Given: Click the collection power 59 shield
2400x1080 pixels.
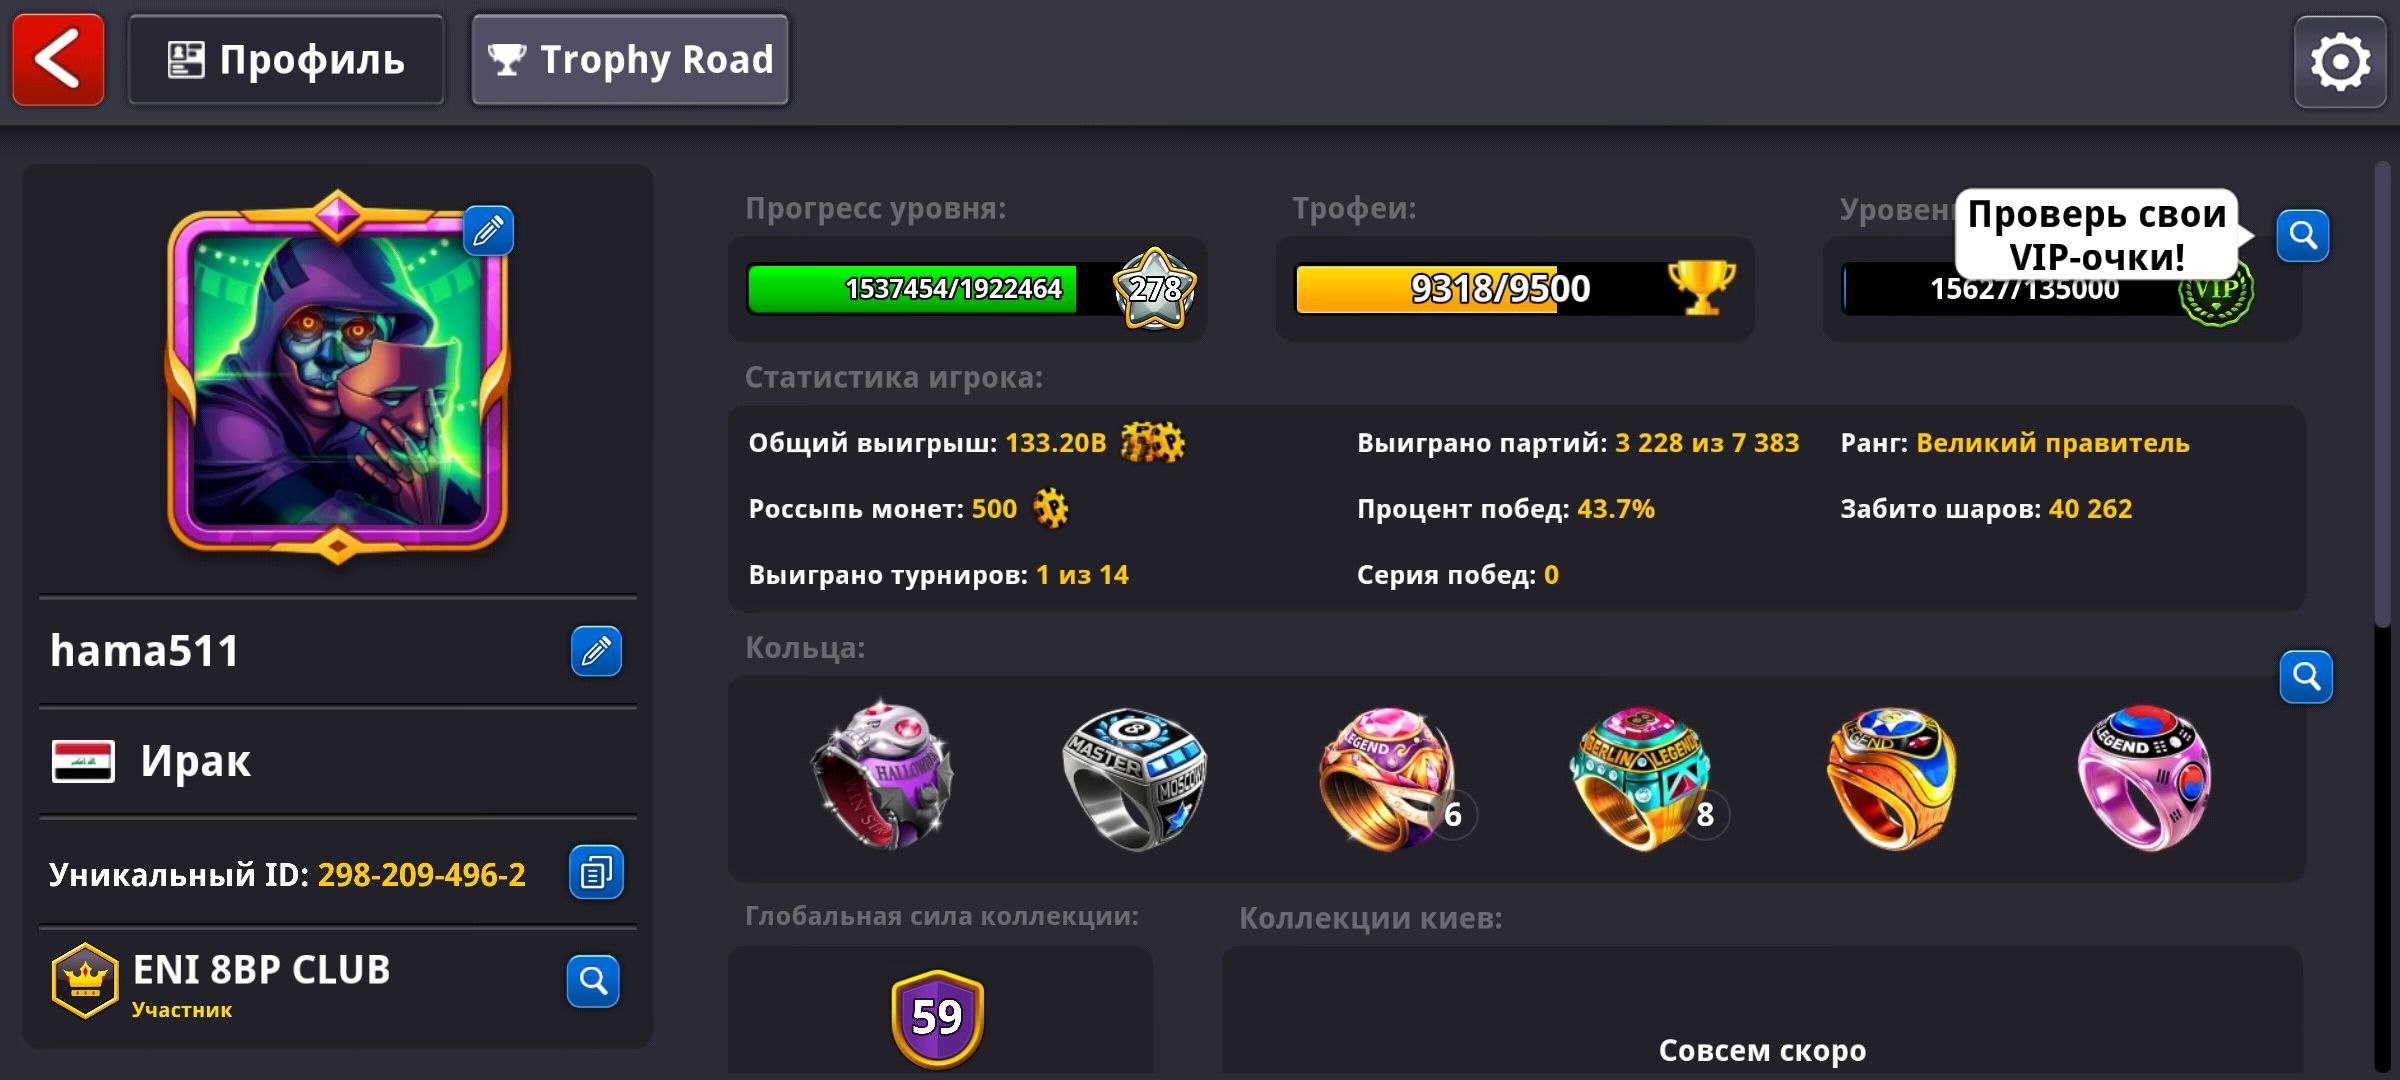Looking at the screenshot, I should point(937,1018).
